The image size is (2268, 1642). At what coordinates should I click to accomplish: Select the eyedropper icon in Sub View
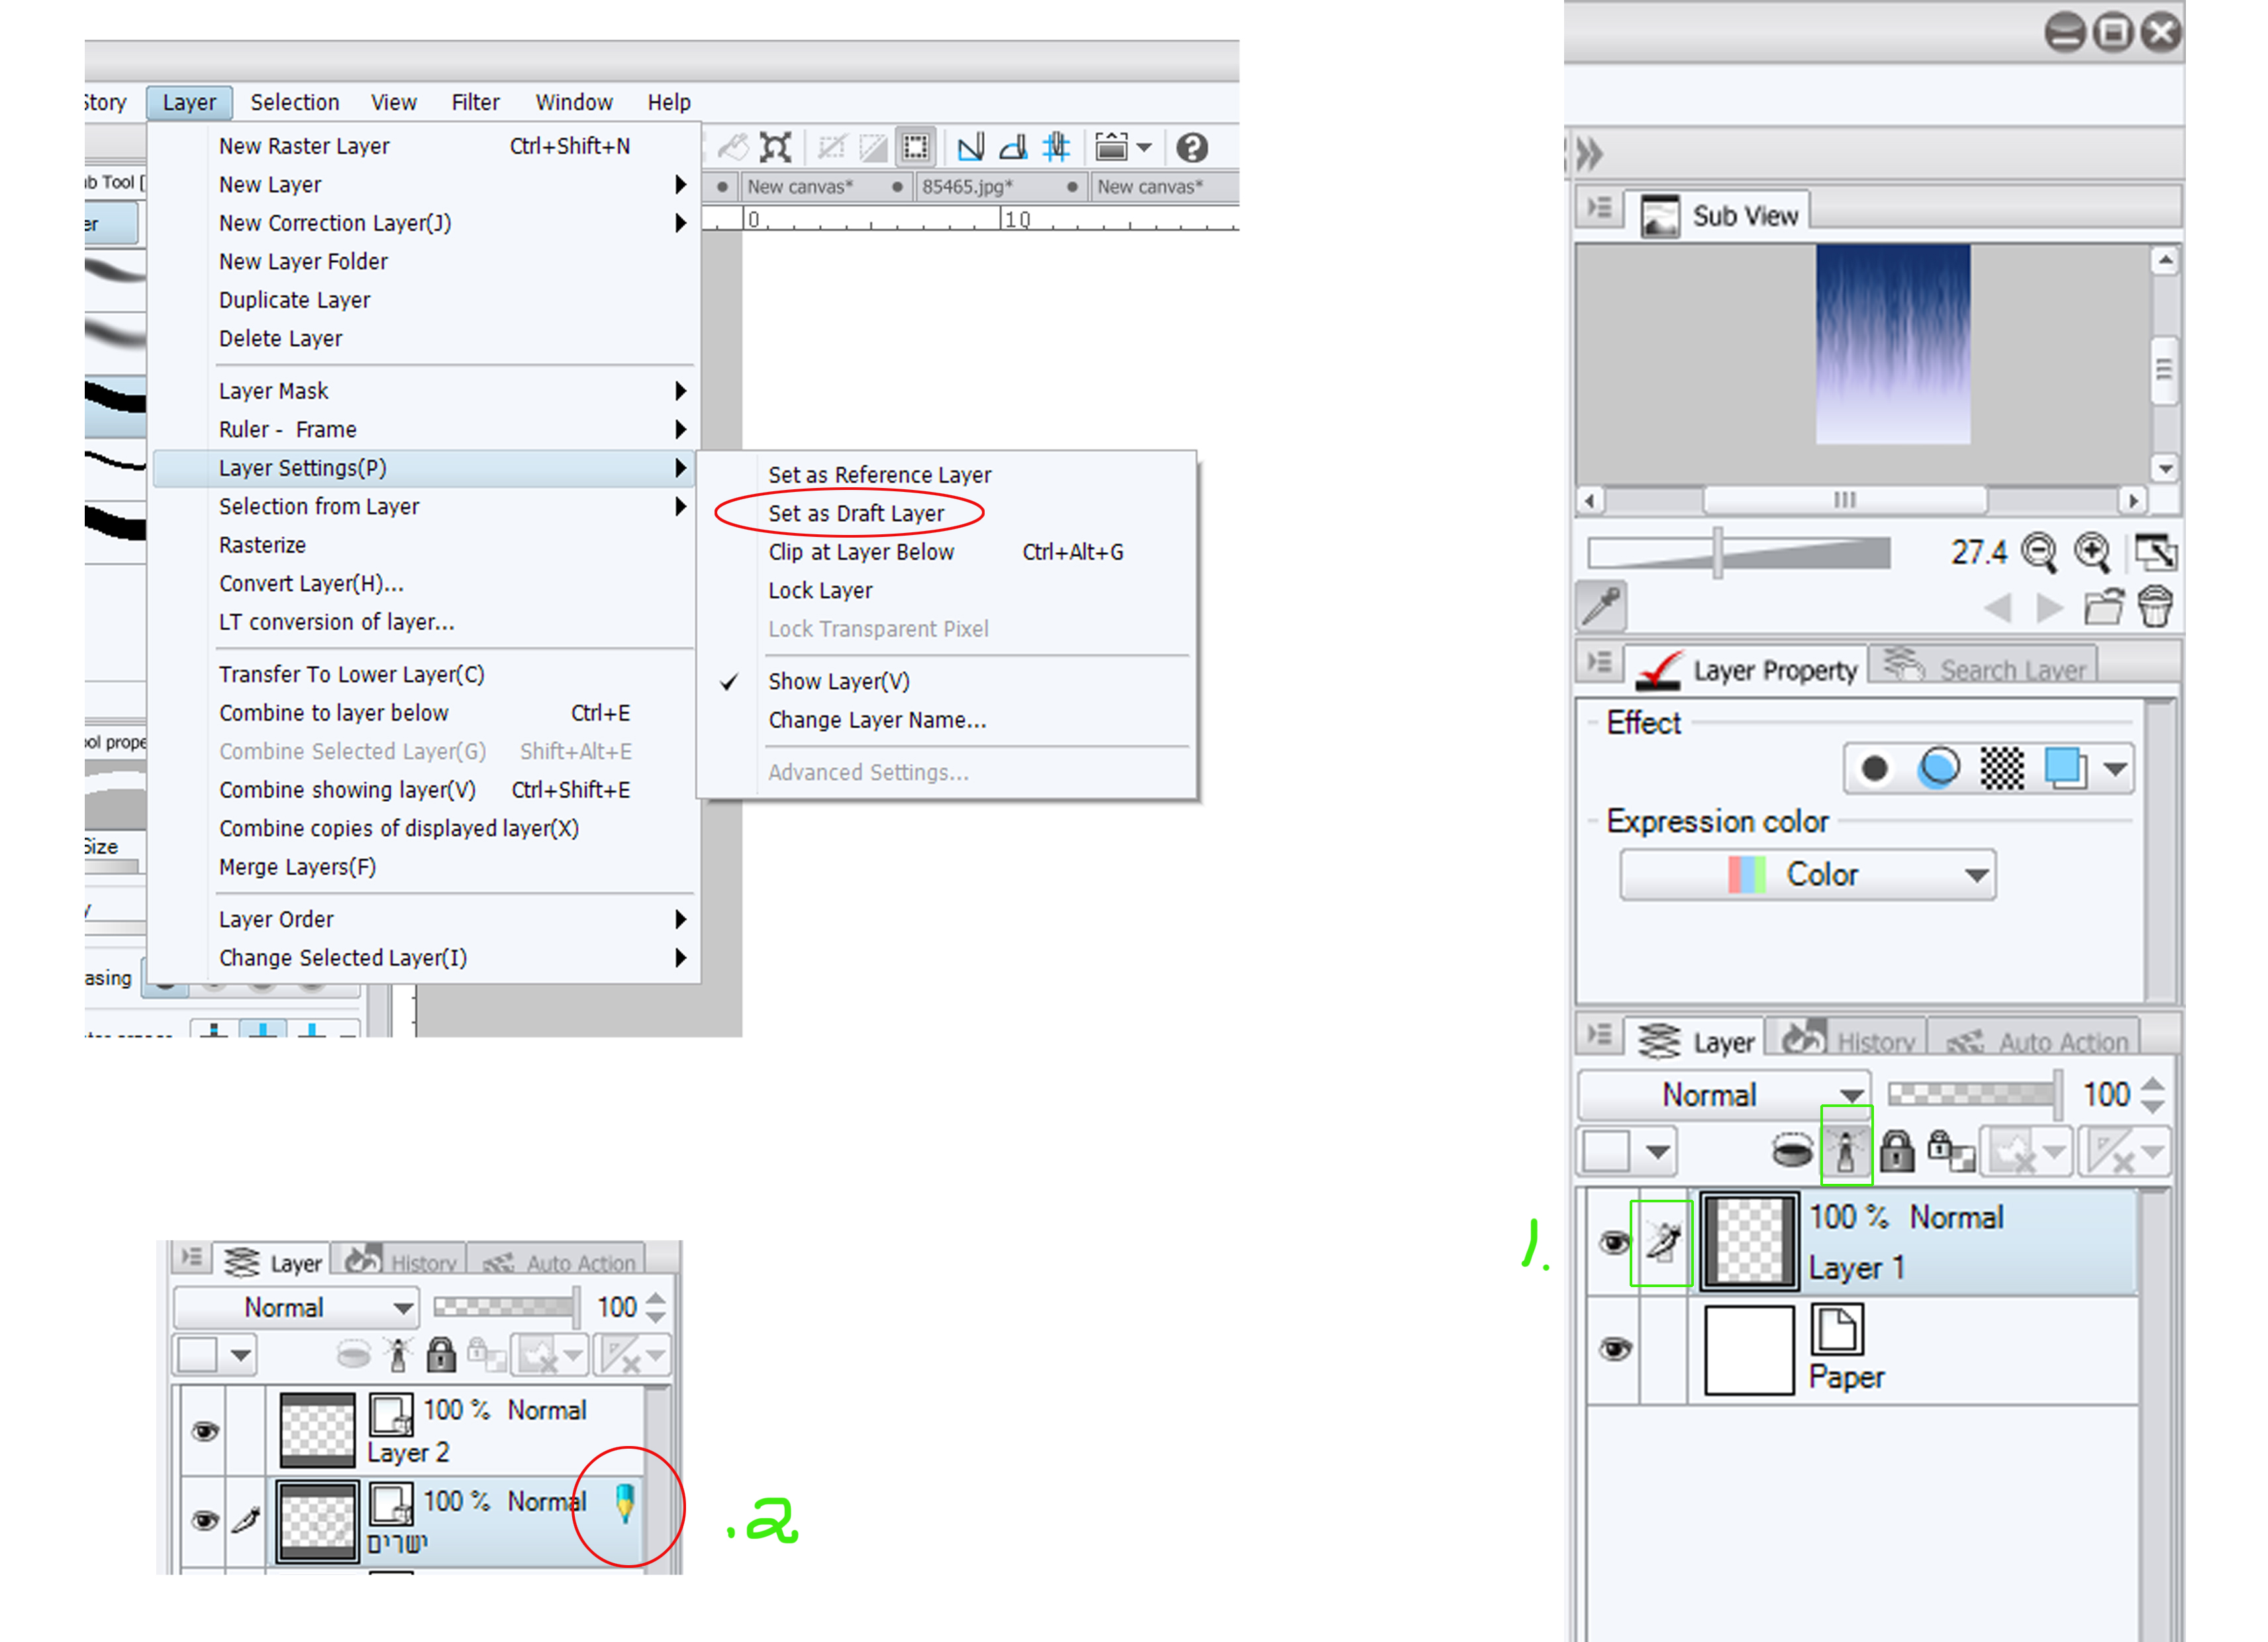[x=1602, y=606]
